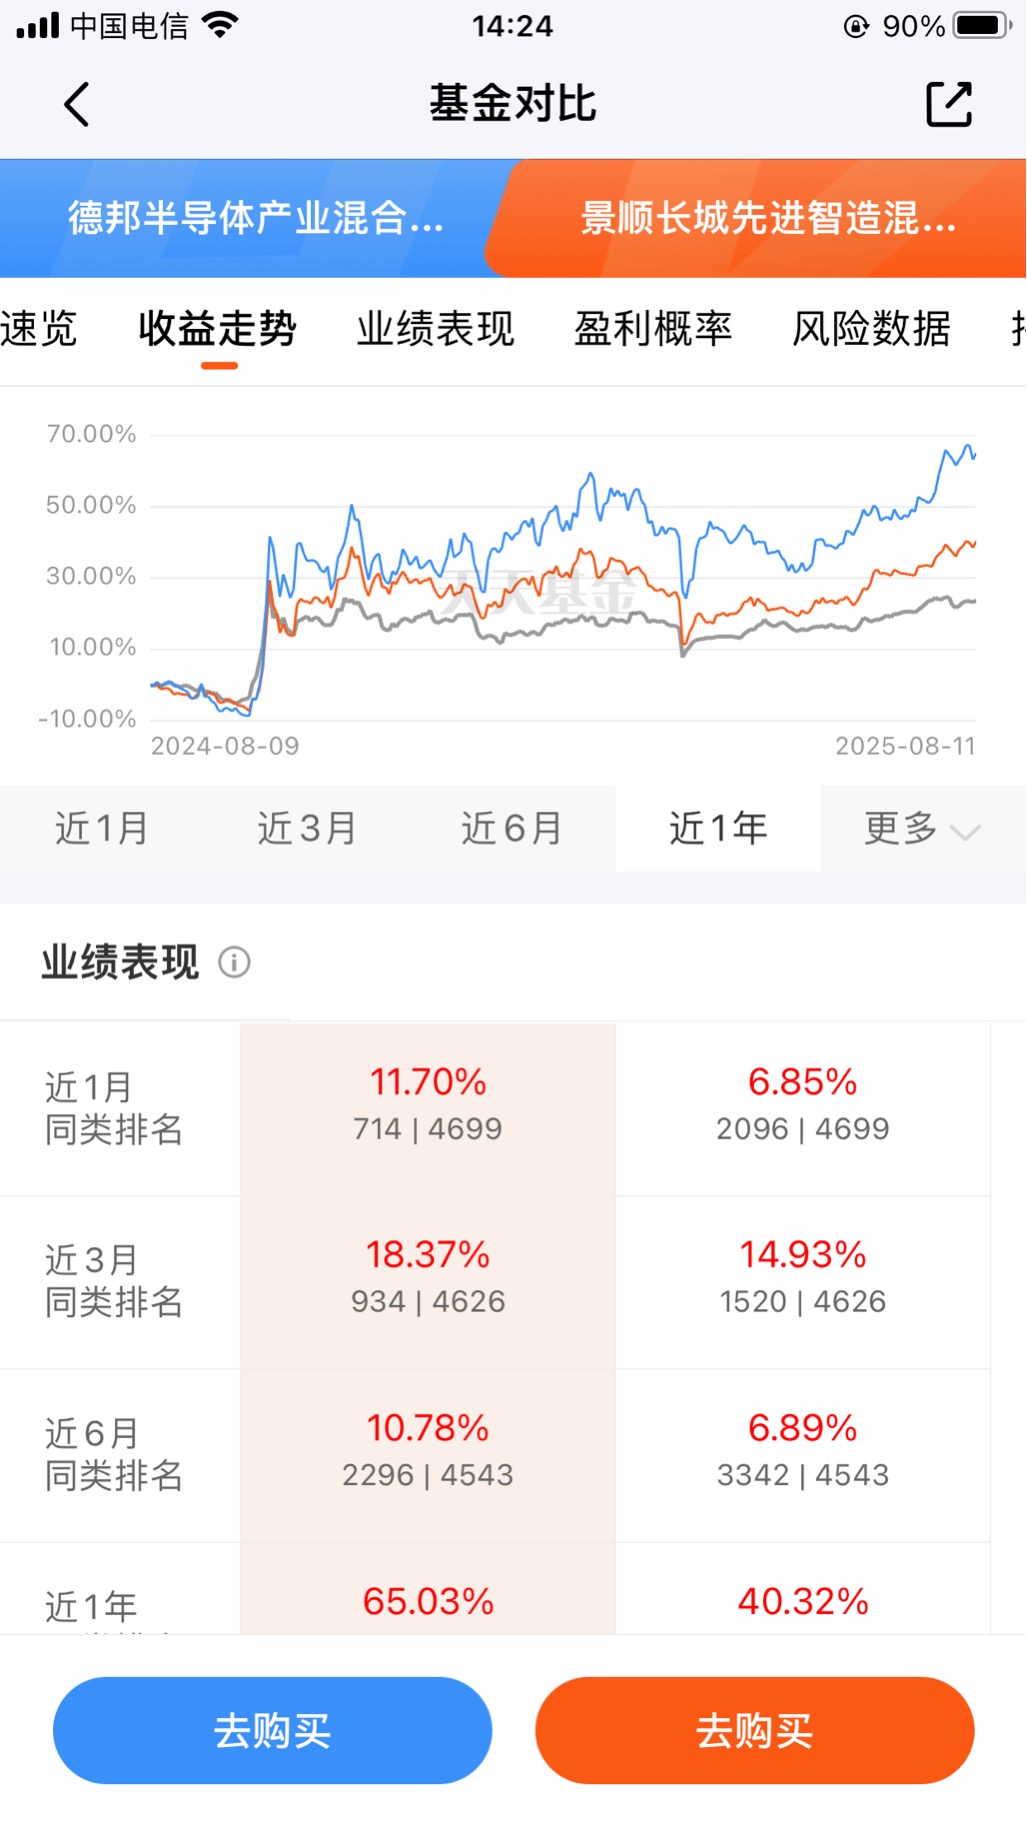Expand the 更多 time range dropdown
The image size is (1027, 1825).
pos(921,828)
